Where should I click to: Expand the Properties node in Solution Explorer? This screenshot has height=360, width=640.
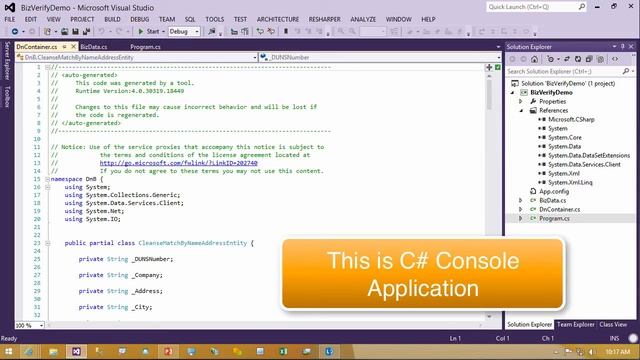[521, 101]
